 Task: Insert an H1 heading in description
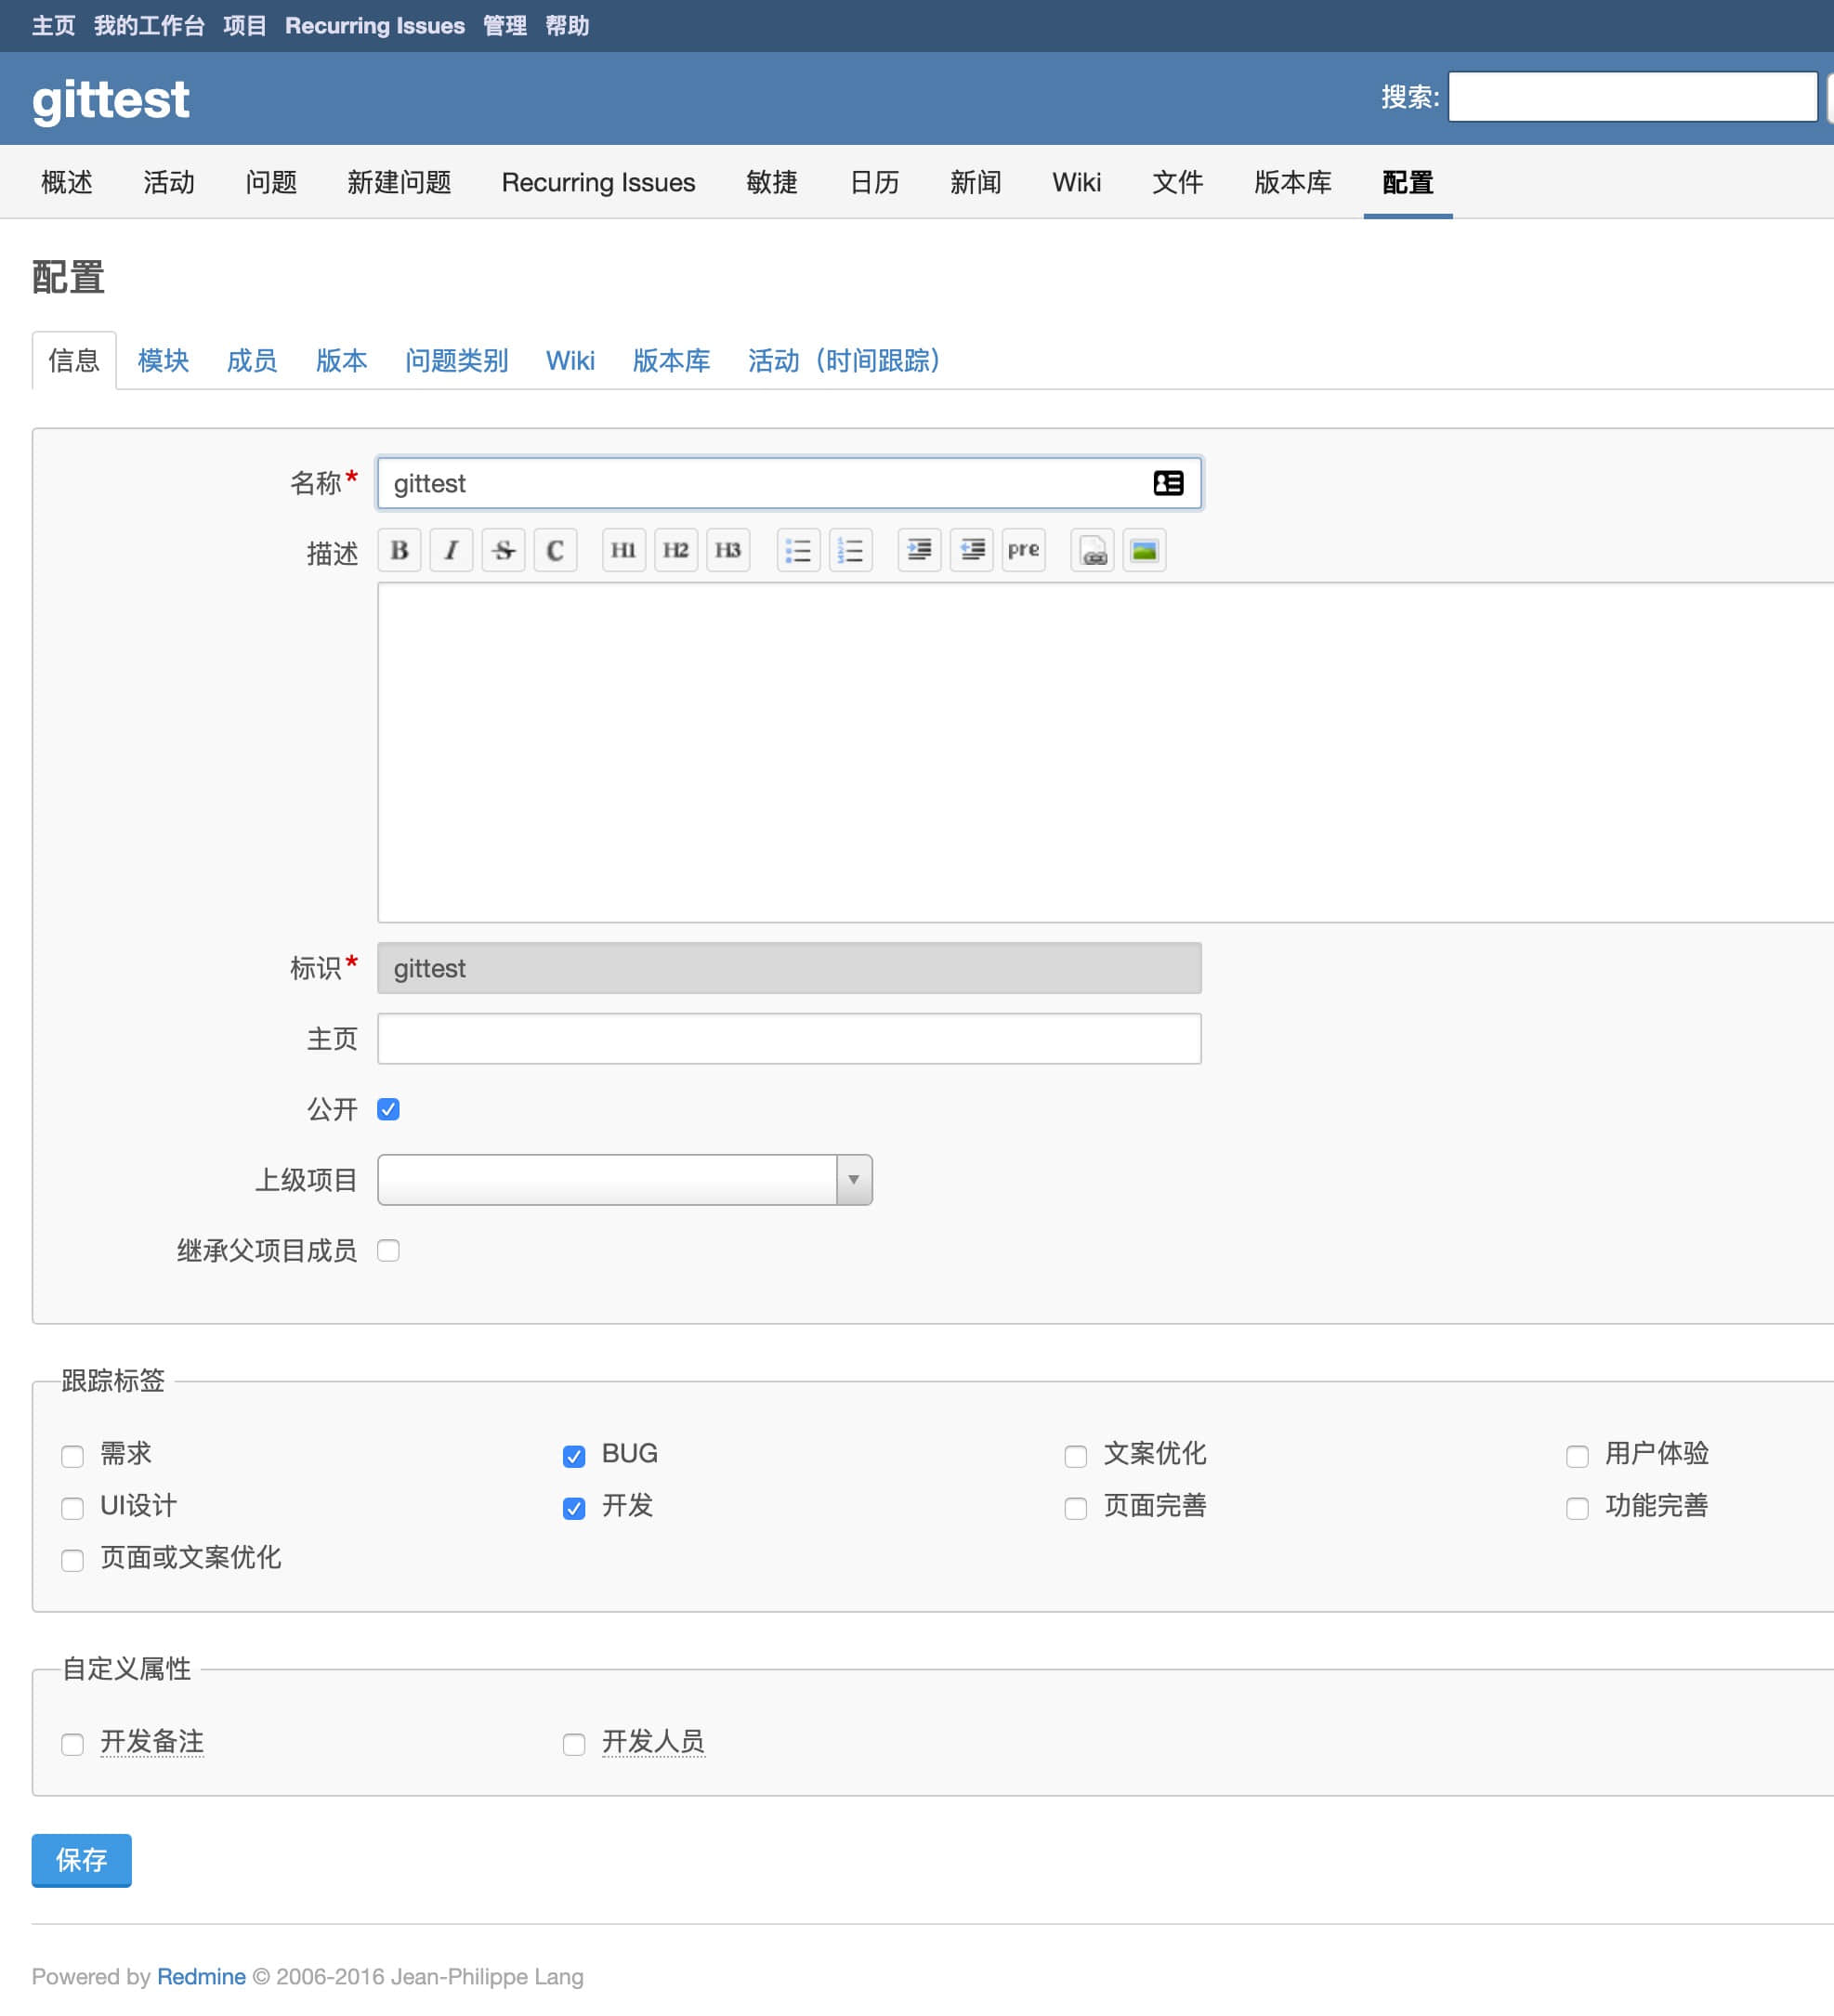click(623, 549)
